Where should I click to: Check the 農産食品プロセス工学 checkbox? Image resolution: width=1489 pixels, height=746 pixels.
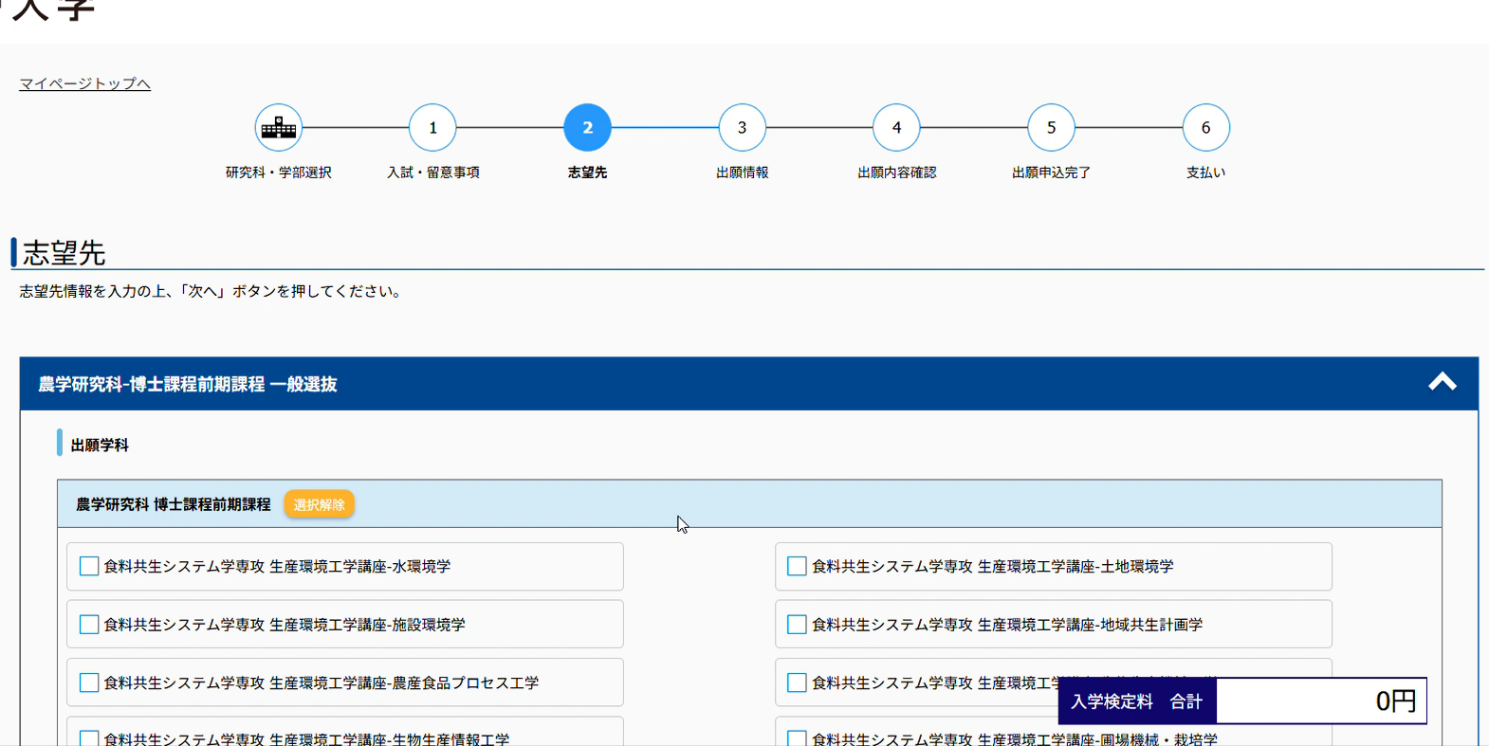[89, 683]
